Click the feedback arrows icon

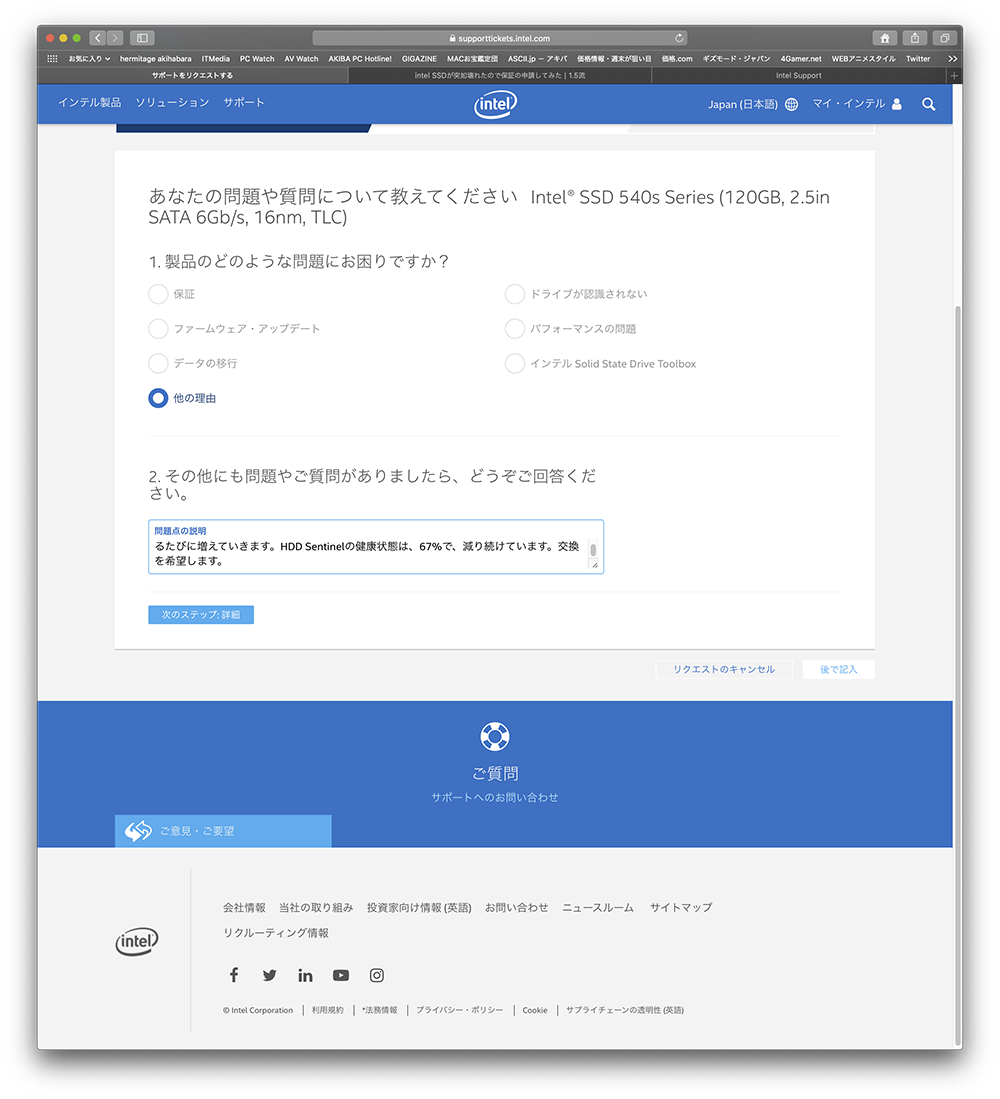tap(138, 831)
